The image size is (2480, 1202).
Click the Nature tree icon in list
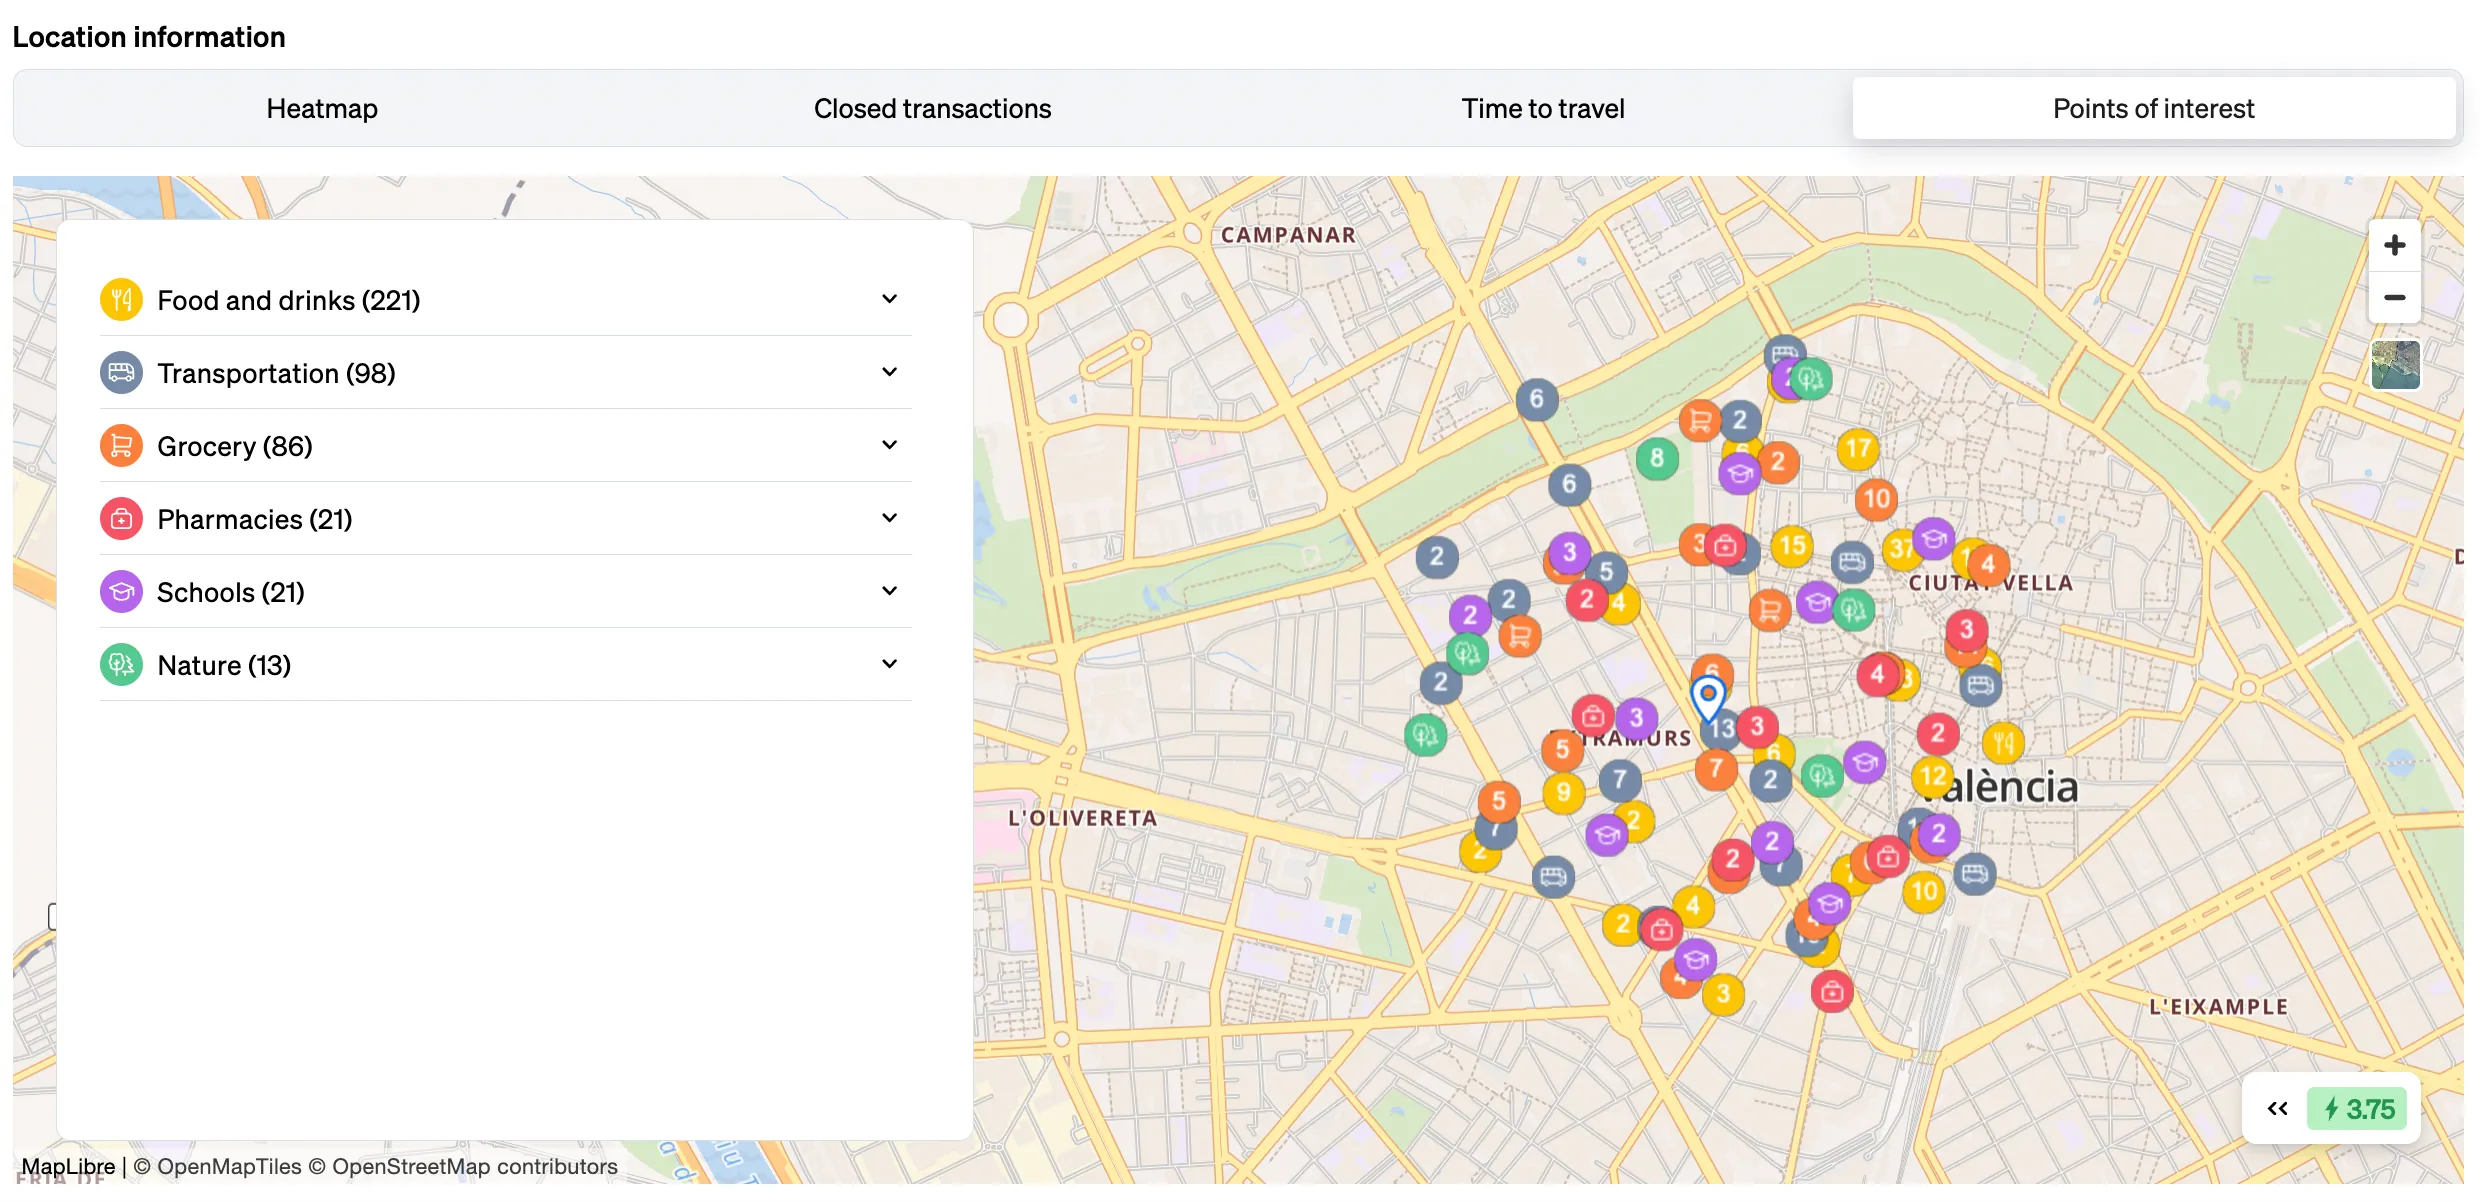(121, 665)
